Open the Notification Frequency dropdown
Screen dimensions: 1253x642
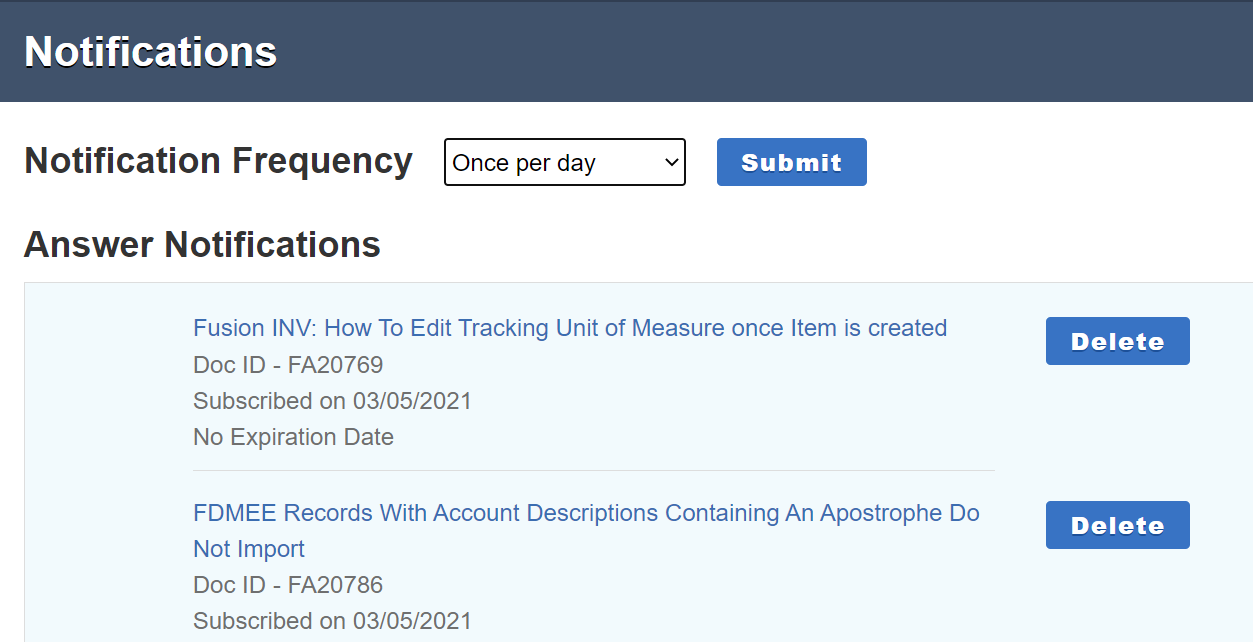pos(564,162)
